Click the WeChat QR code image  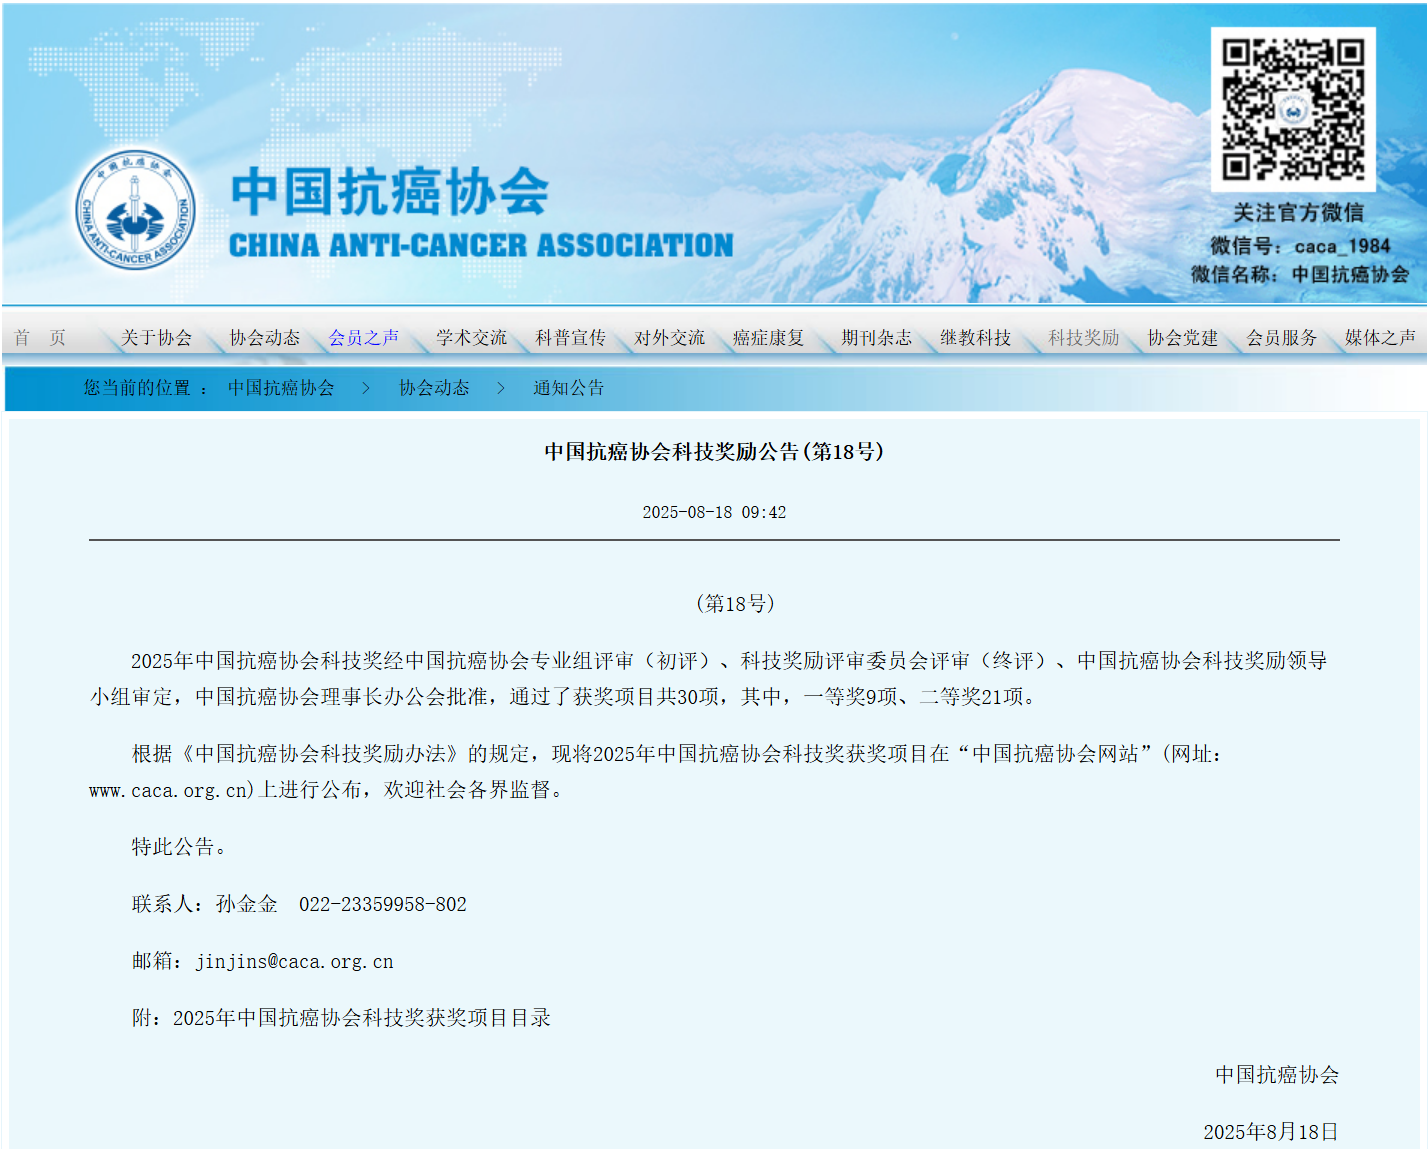pyautogui.click(x=1292, y=110)
